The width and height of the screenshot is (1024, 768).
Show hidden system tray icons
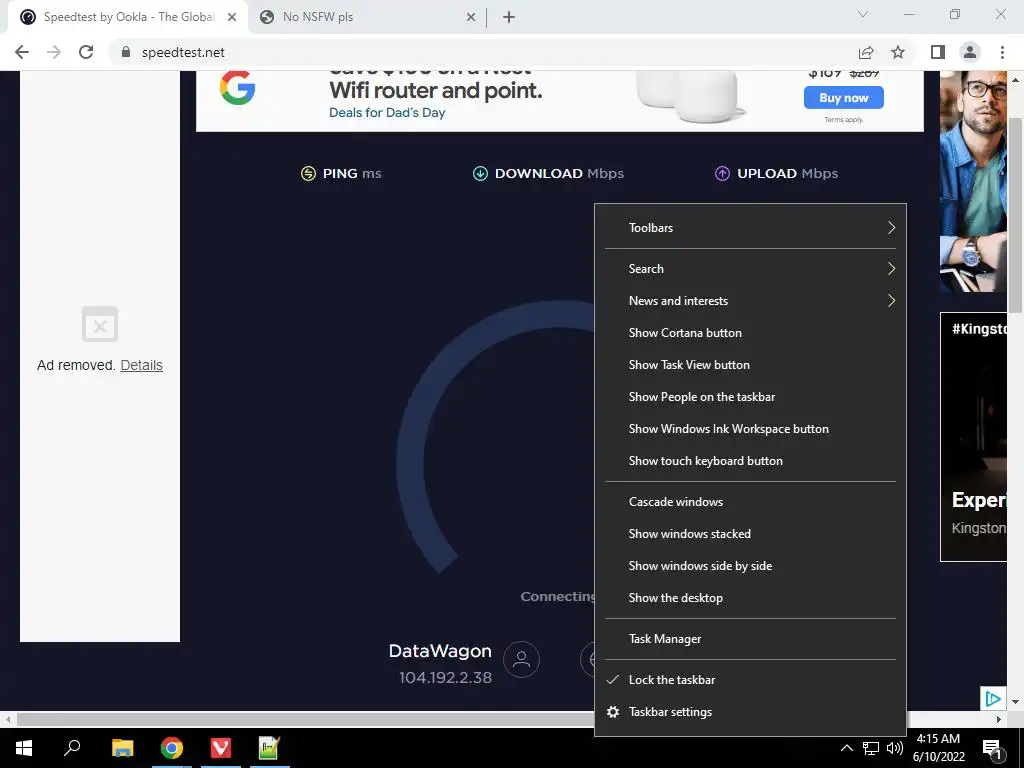846,748
